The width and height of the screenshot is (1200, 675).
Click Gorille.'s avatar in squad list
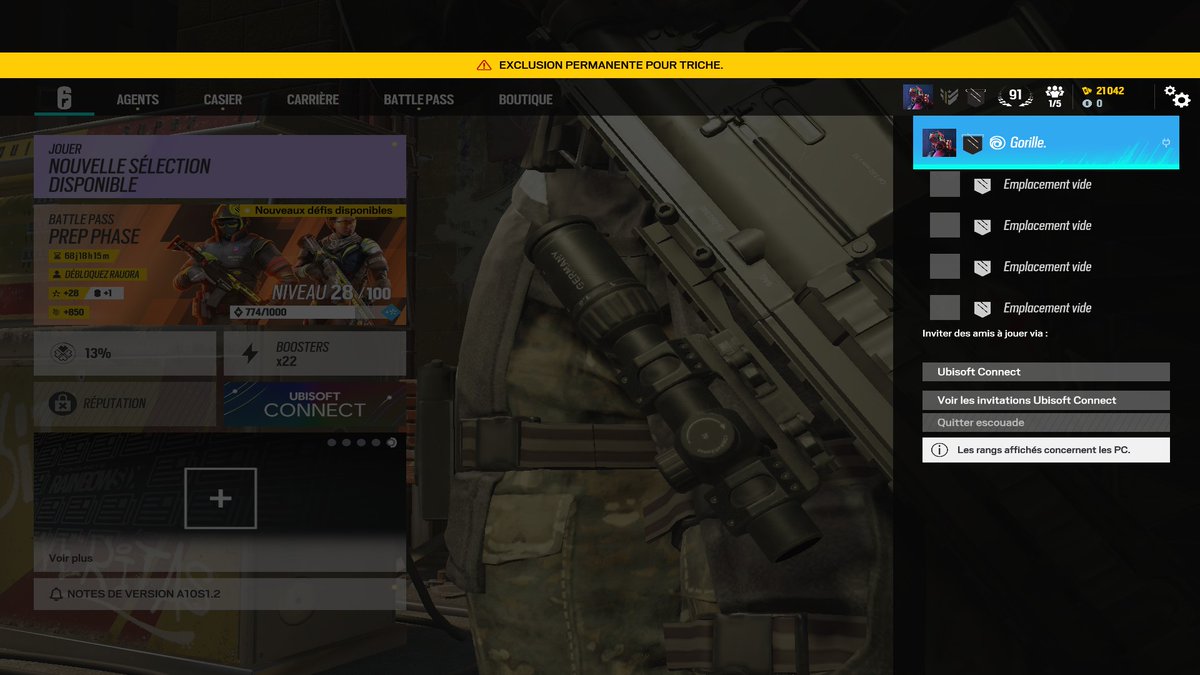(939, 143)
